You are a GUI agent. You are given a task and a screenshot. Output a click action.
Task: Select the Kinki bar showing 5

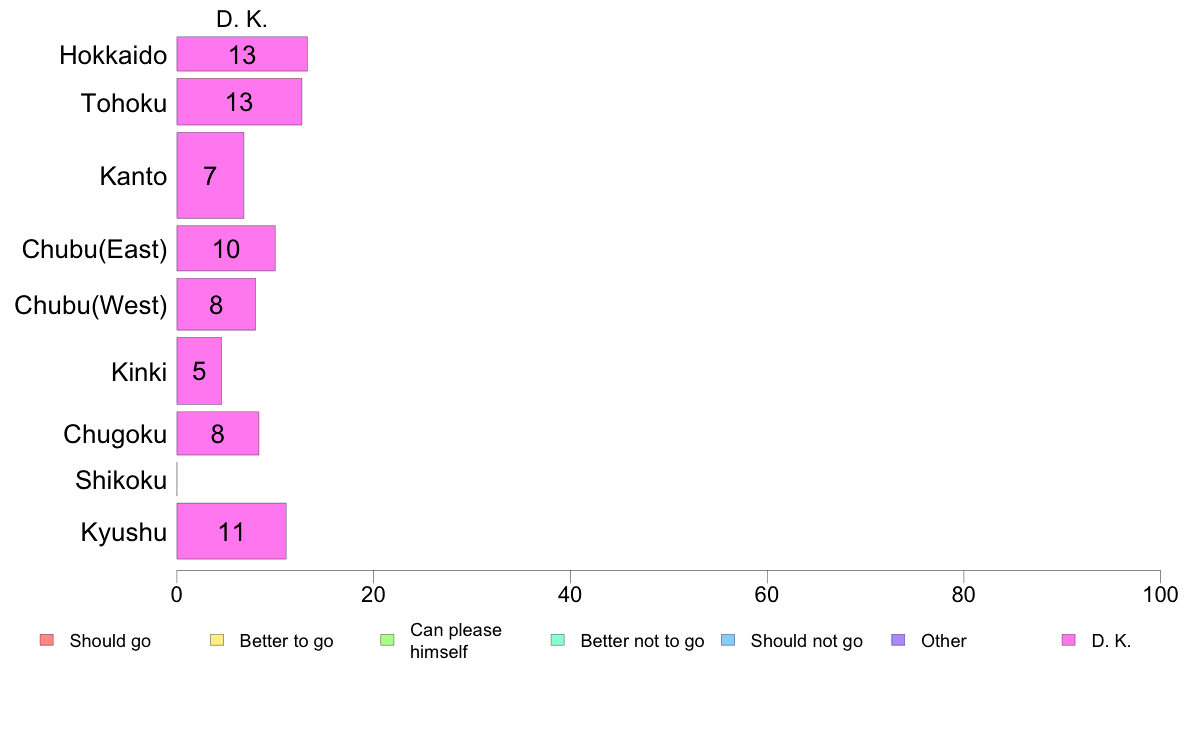click(199, 371)
